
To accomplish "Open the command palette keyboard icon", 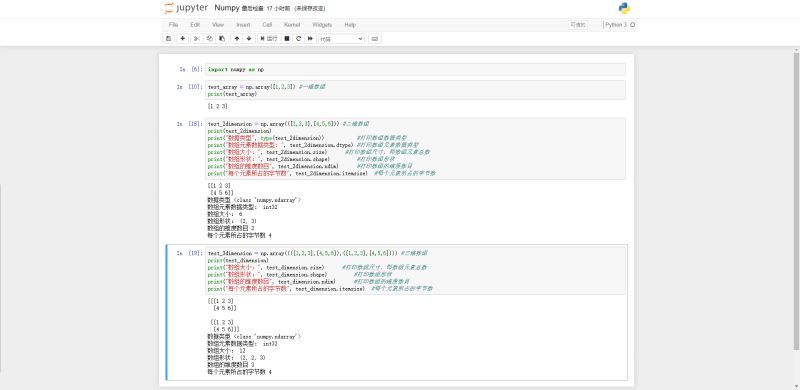I will click(x=374, y=39).
